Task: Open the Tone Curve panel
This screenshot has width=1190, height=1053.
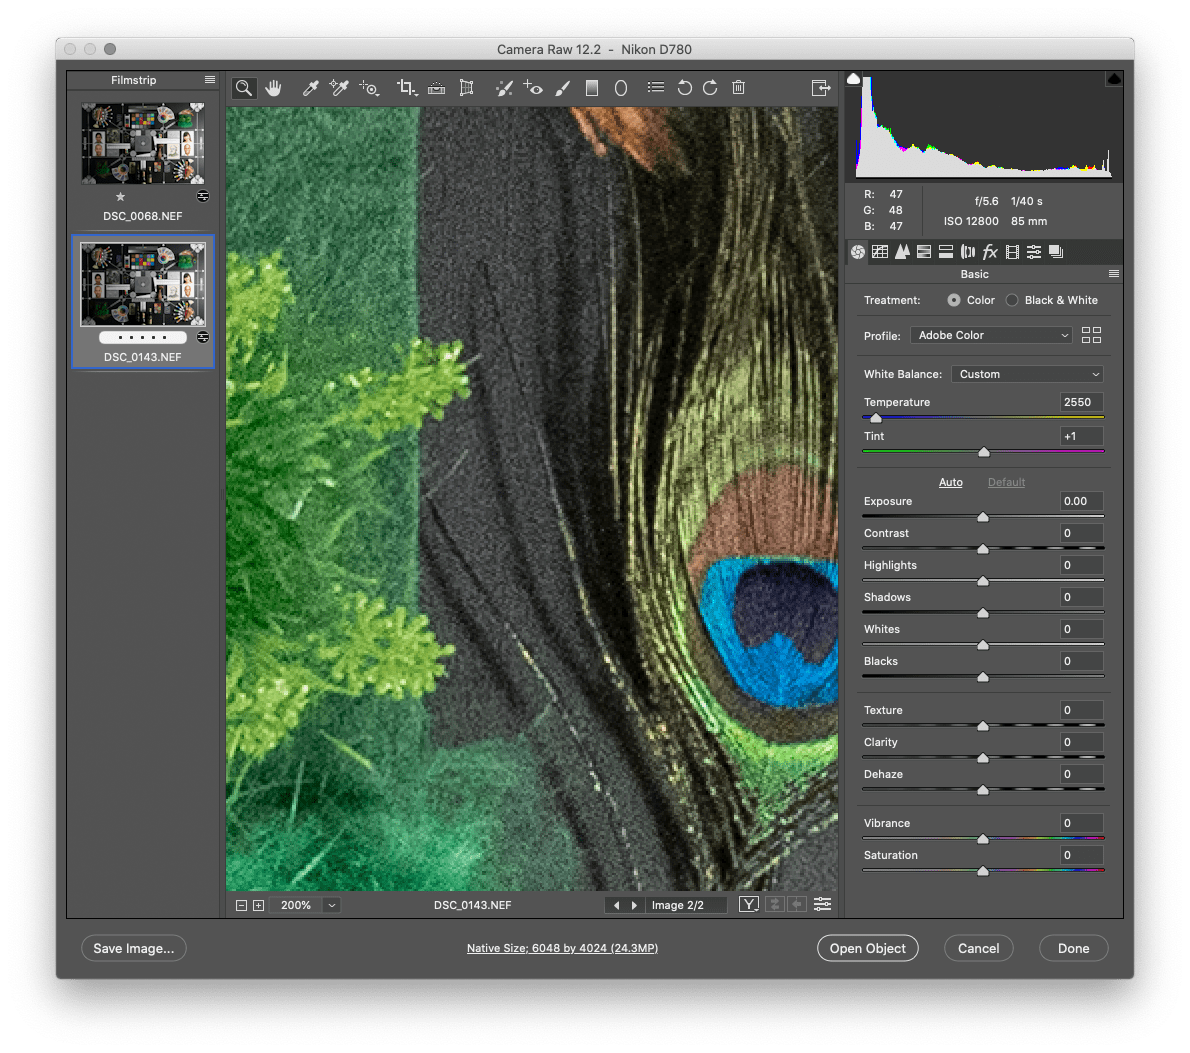Action: 879,251
